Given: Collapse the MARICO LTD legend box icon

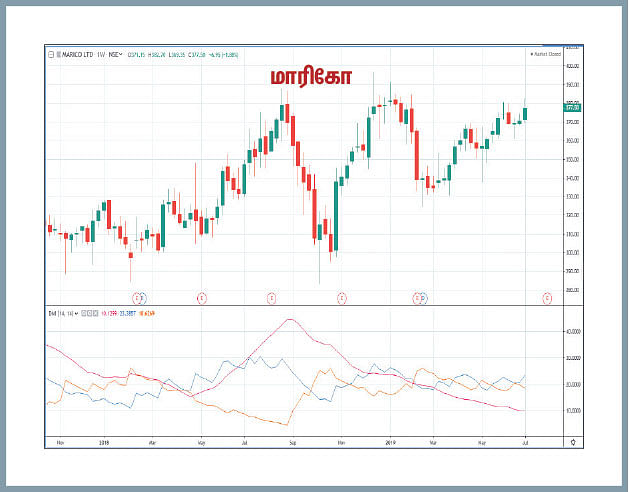Looking at the screenshot, I should [51, 54].
